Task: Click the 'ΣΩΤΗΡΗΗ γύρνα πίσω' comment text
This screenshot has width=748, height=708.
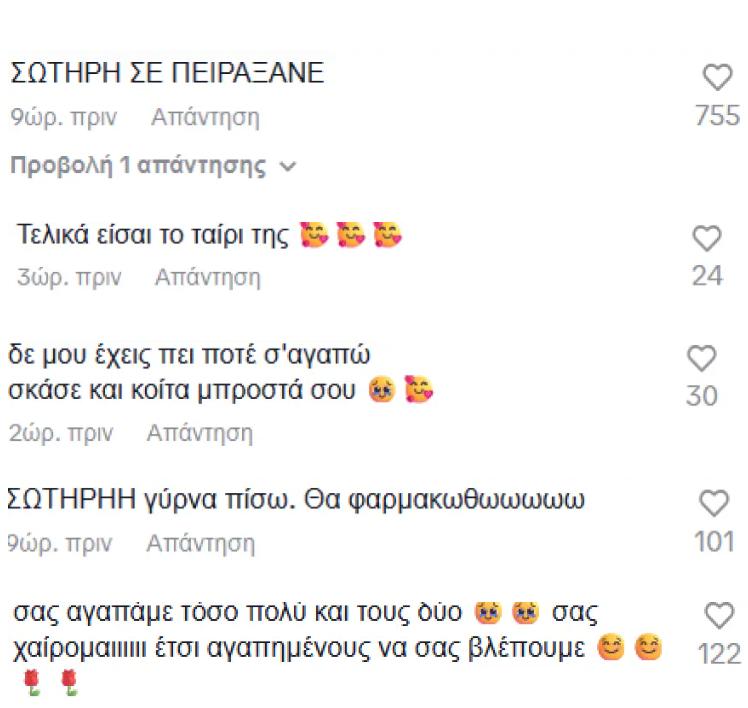Action: (x=295, y=499)
